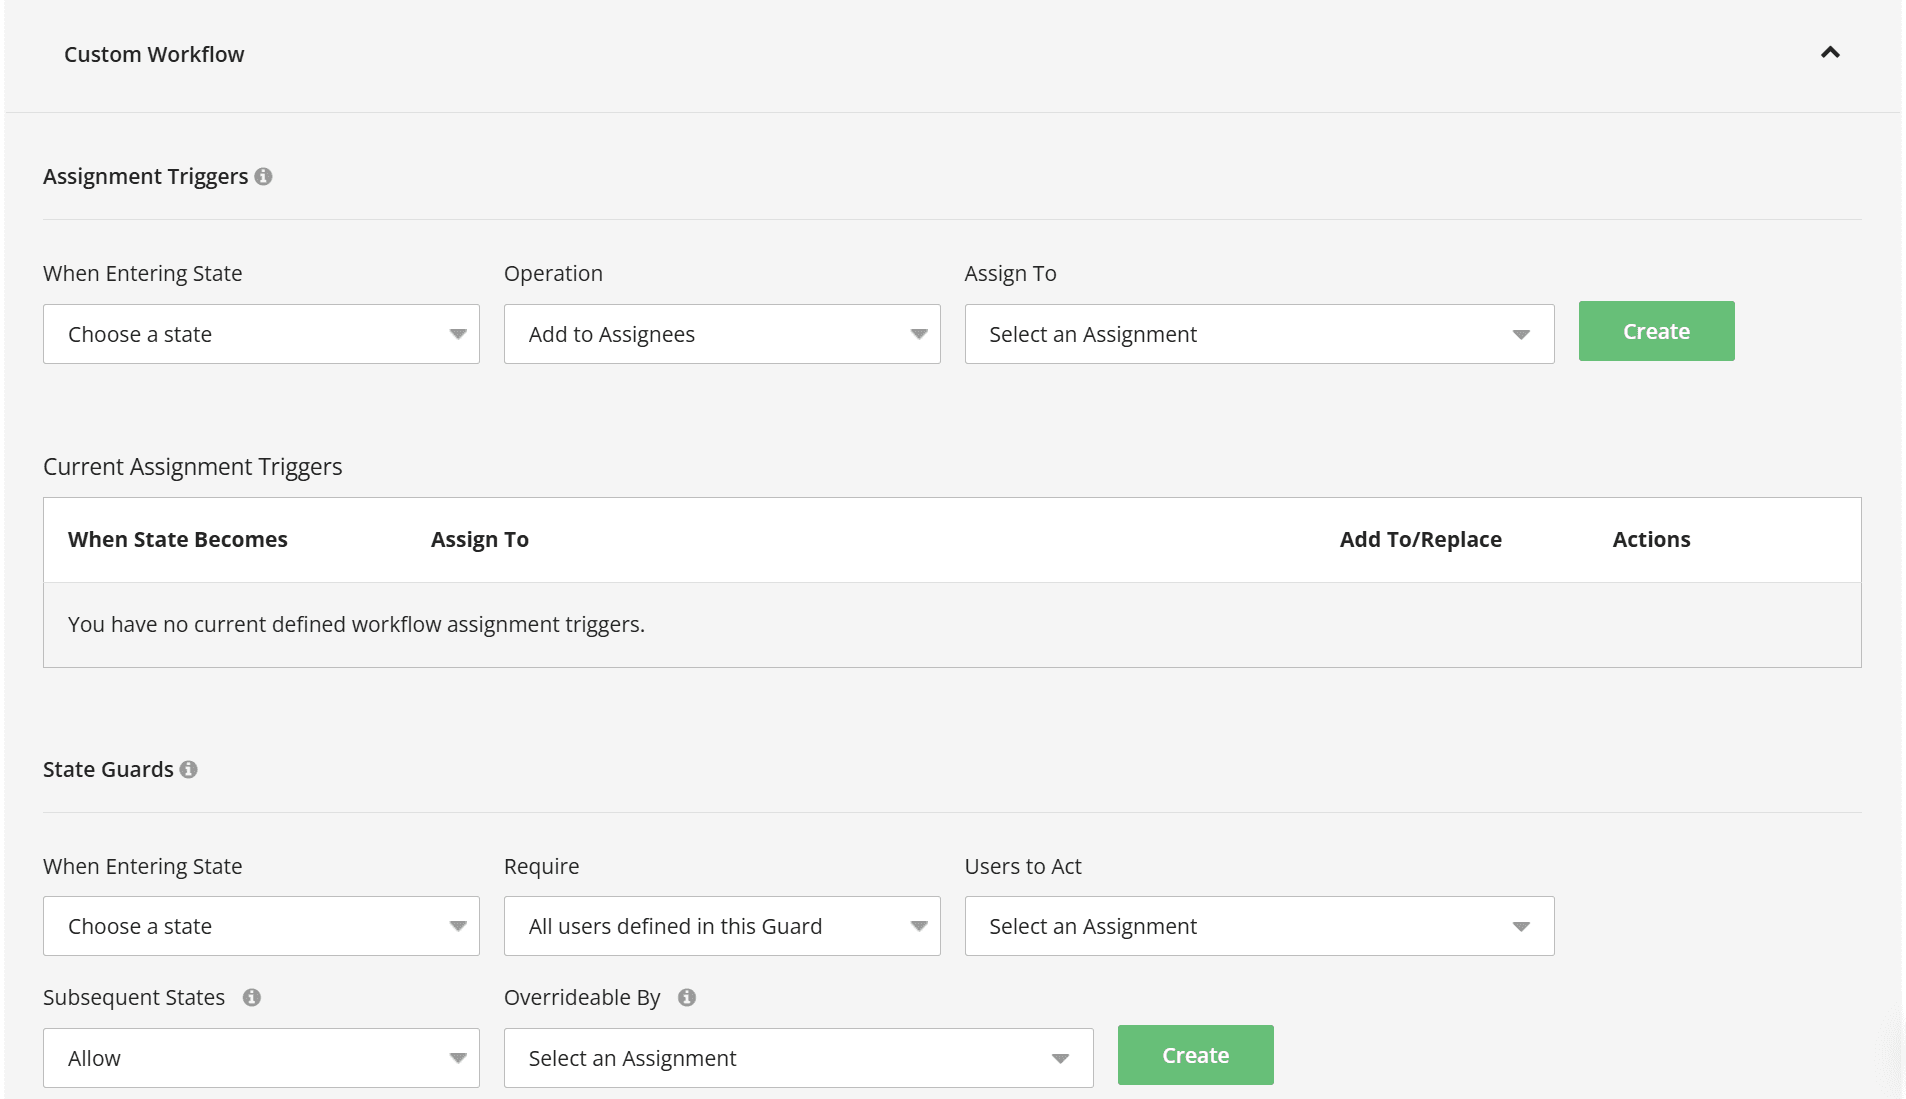This screenshot has width=1906, height=1099.
Task: Open State Guards 'Choose a state' dropdown
Action: [261, 926]
